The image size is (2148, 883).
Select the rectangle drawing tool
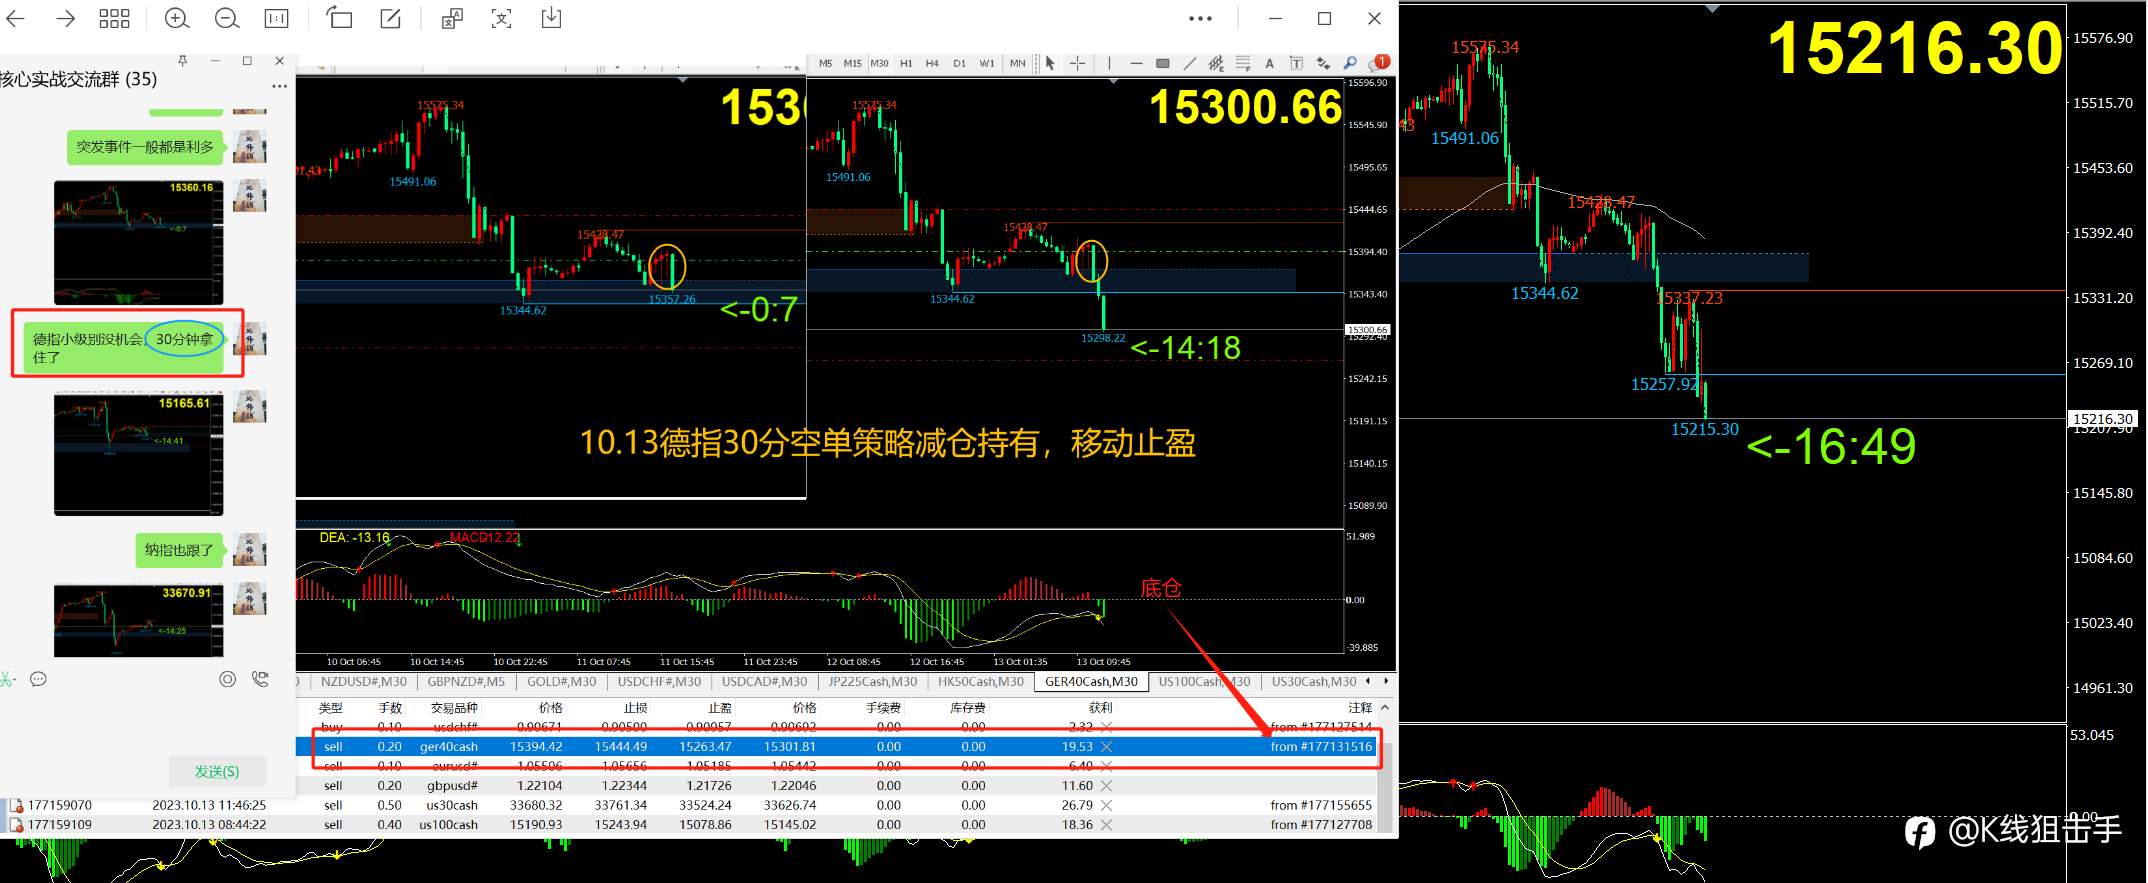(1163, 63)
